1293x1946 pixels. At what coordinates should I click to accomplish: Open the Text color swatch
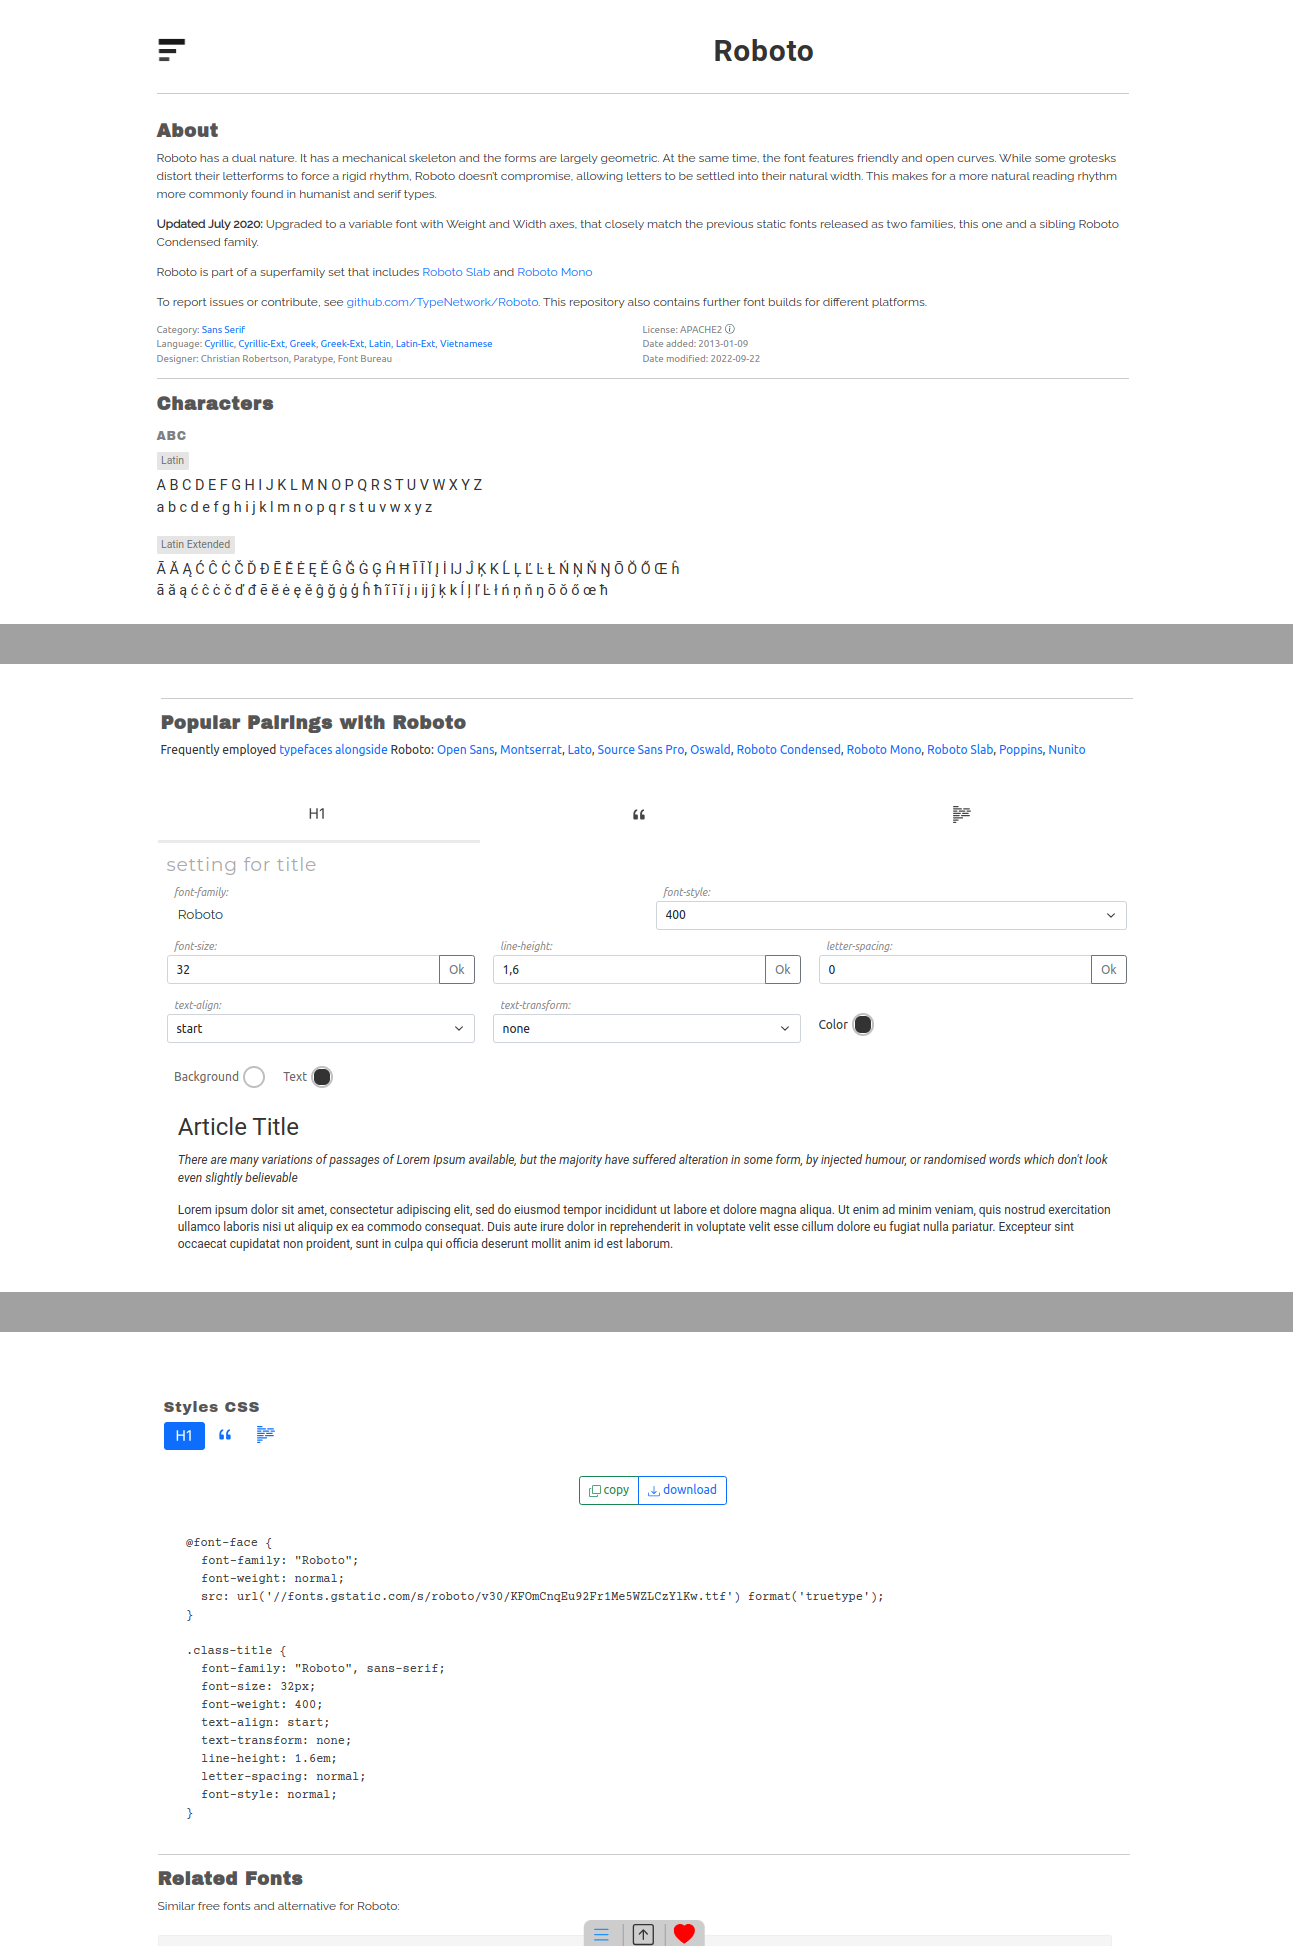(x=322, y=1077)
